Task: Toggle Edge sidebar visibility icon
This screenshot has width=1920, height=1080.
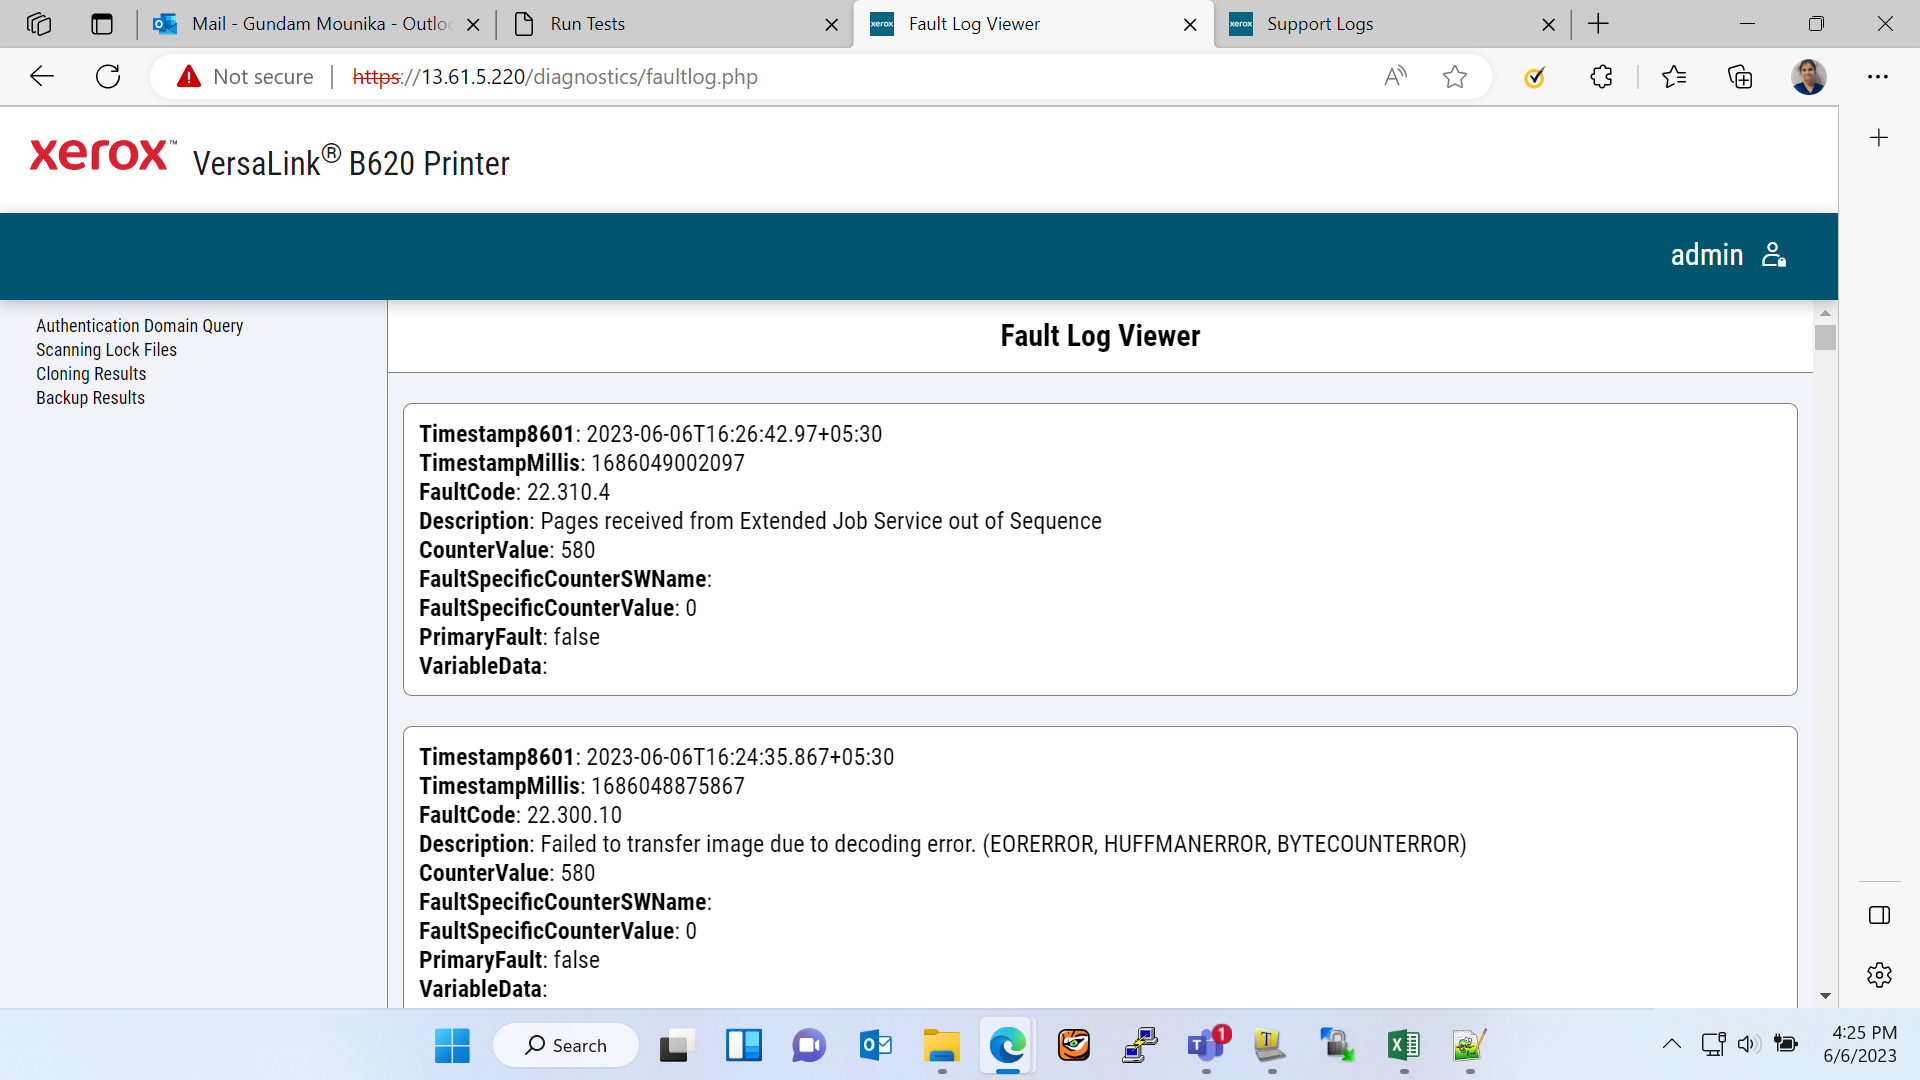Action: [x=1879, y=915]
